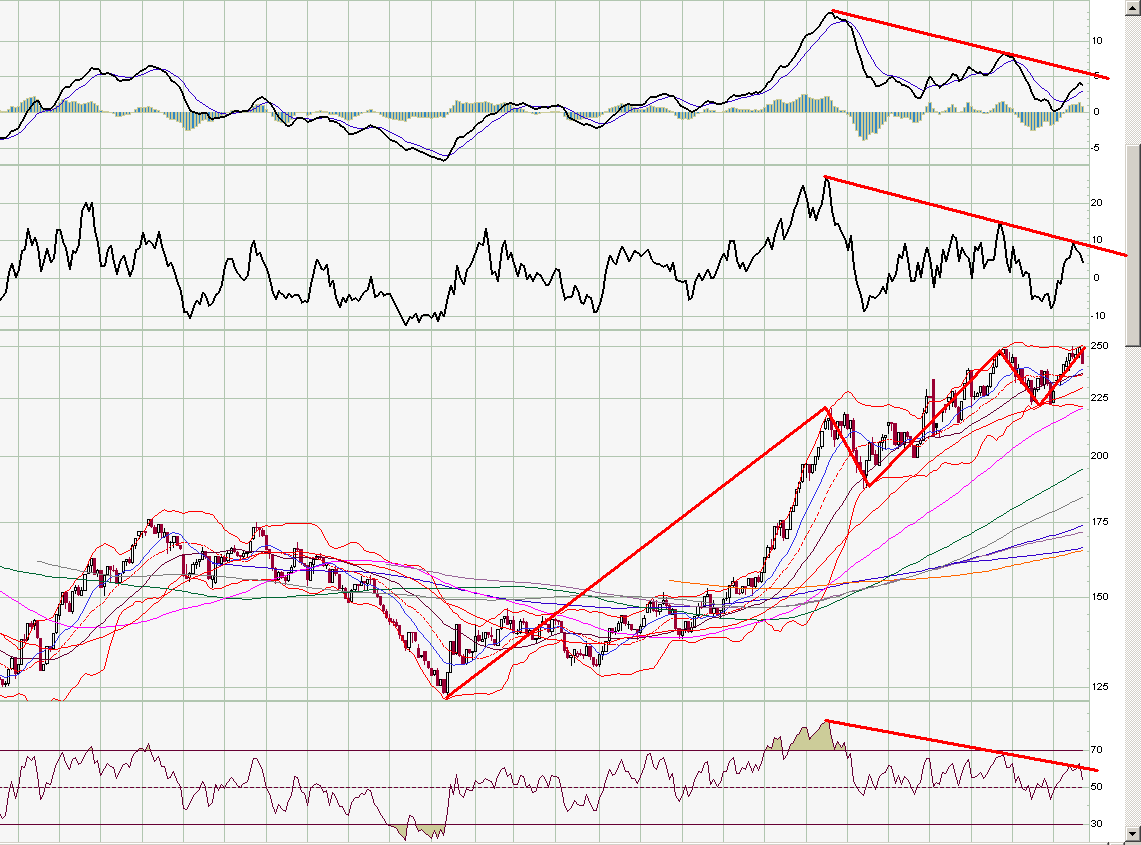
Task: Click the -10 label on momentum panel axis
Action: click(1097, 316)
